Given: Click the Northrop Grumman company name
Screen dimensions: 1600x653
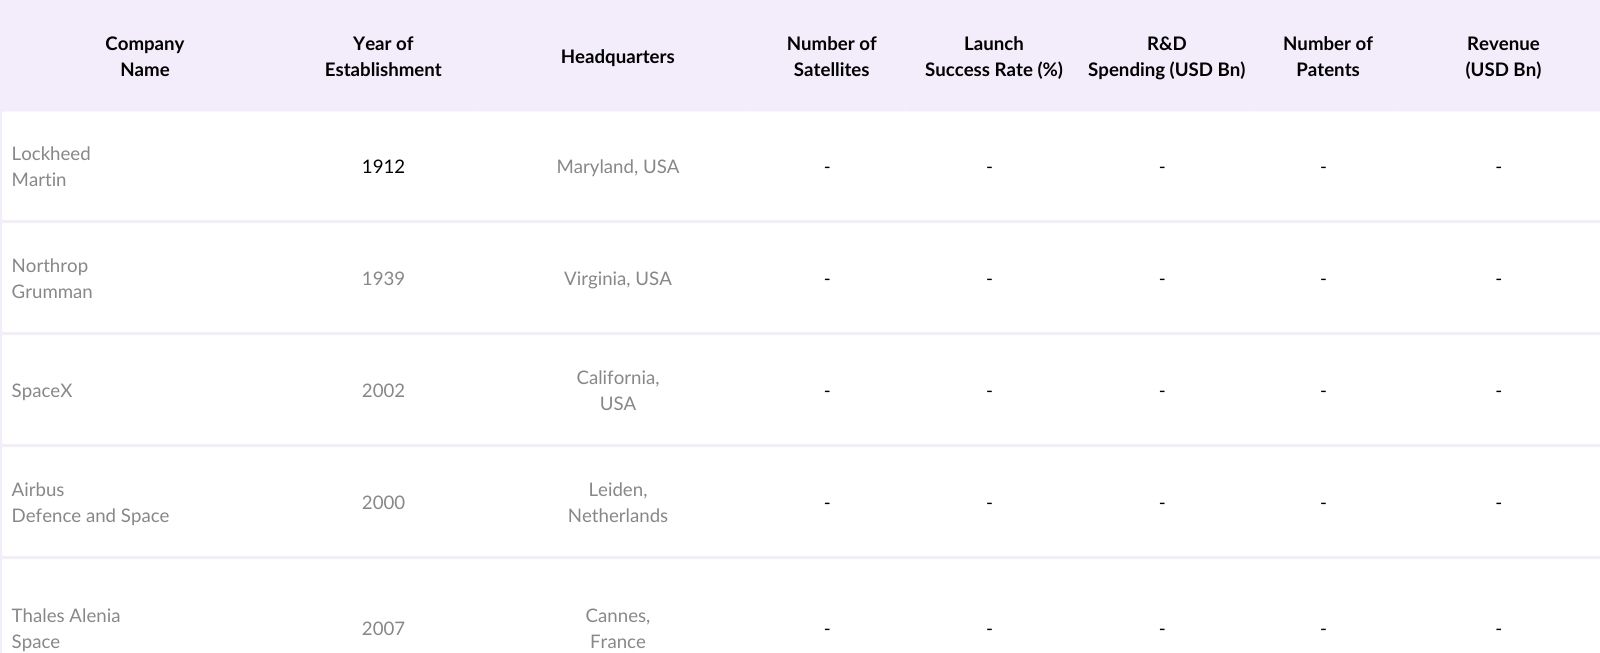Looking at the screenshot, I should (52, 278).
